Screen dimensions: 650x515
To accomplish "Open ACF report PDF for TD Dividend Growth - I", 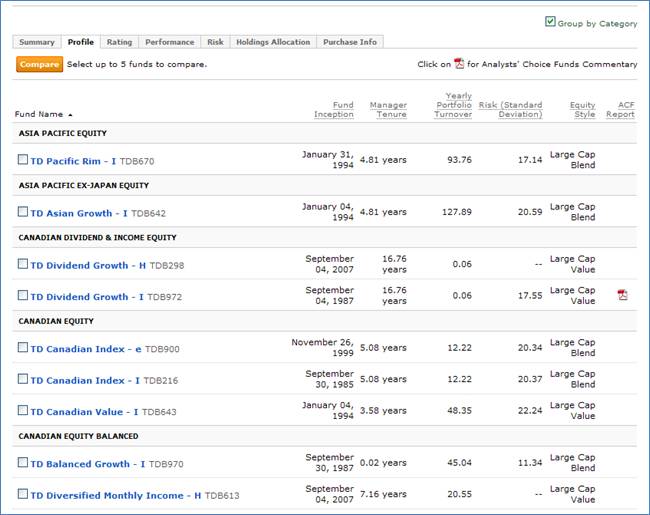I will 622,295.
